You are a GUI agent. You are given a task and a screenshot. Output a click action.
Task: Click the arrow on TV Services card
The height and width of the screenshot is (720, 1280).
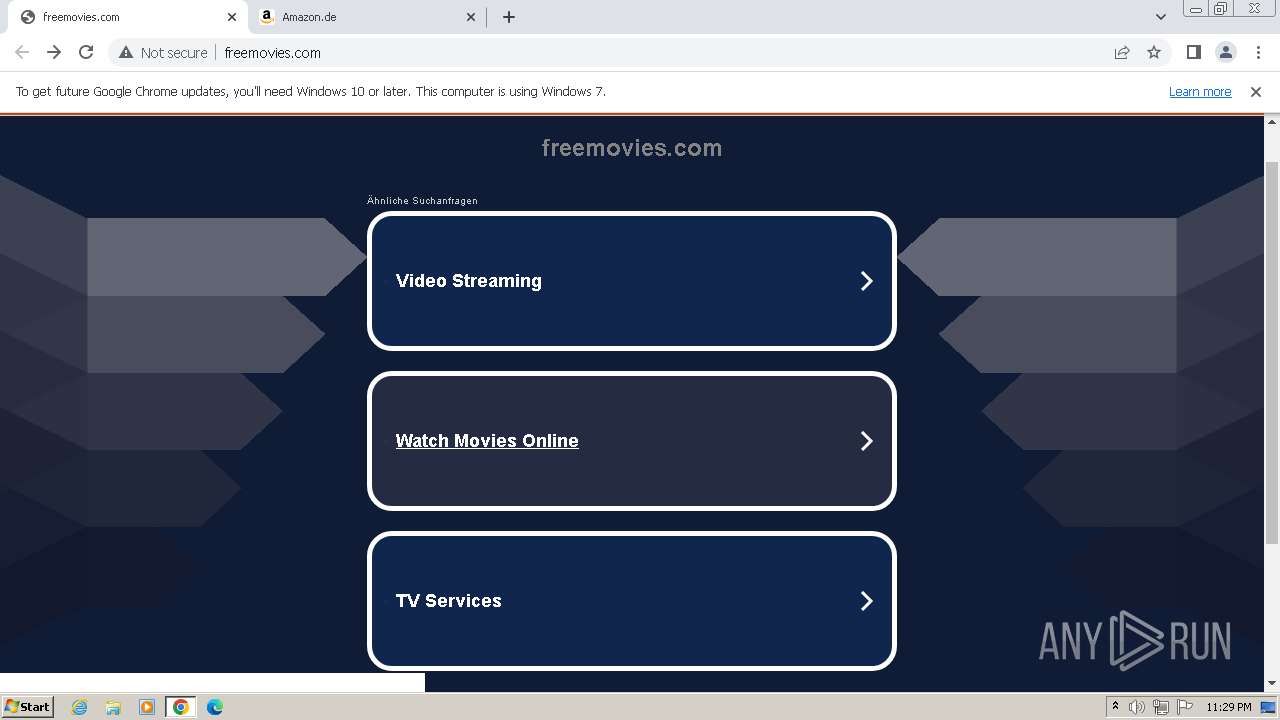point(867,601)
